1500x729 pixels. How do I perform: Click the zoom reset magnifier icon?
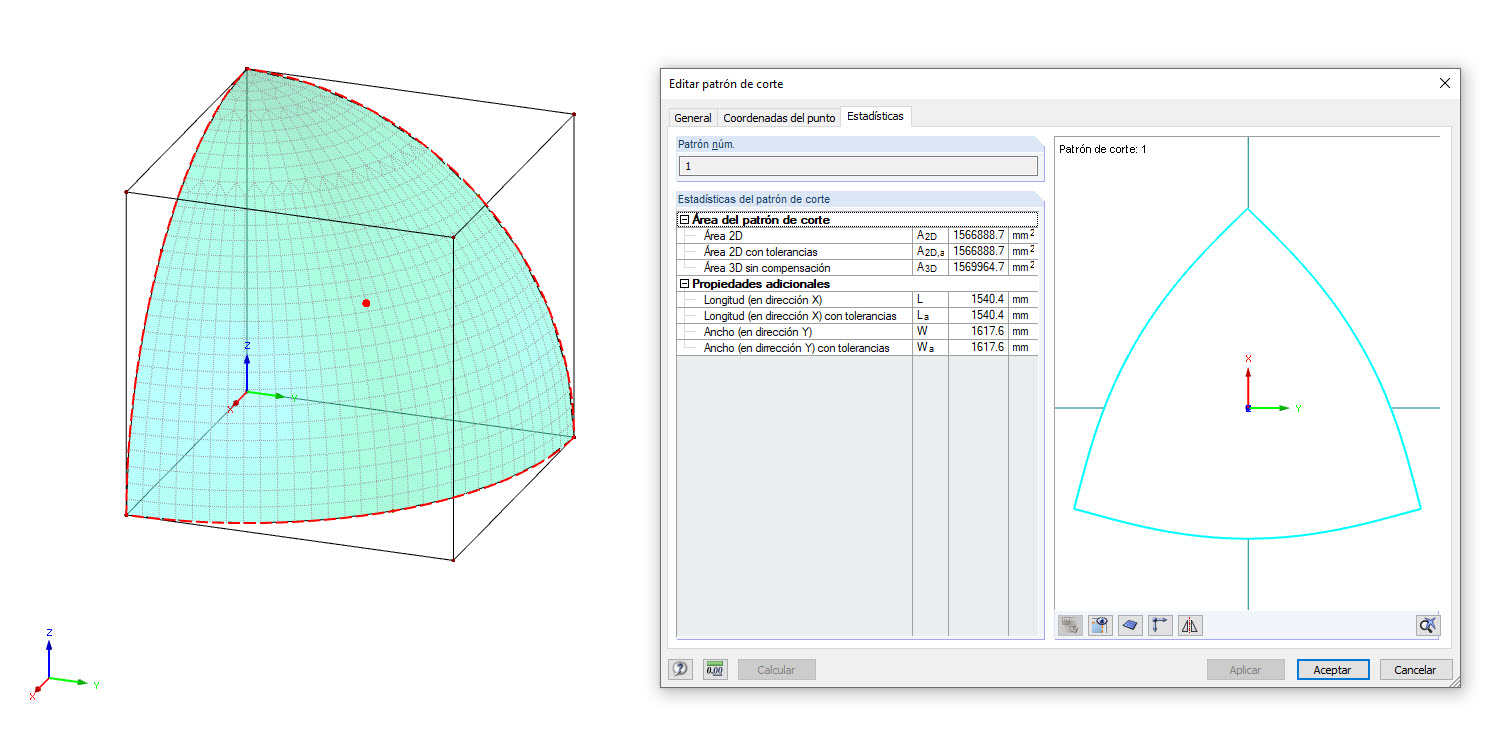[1428, 626]
